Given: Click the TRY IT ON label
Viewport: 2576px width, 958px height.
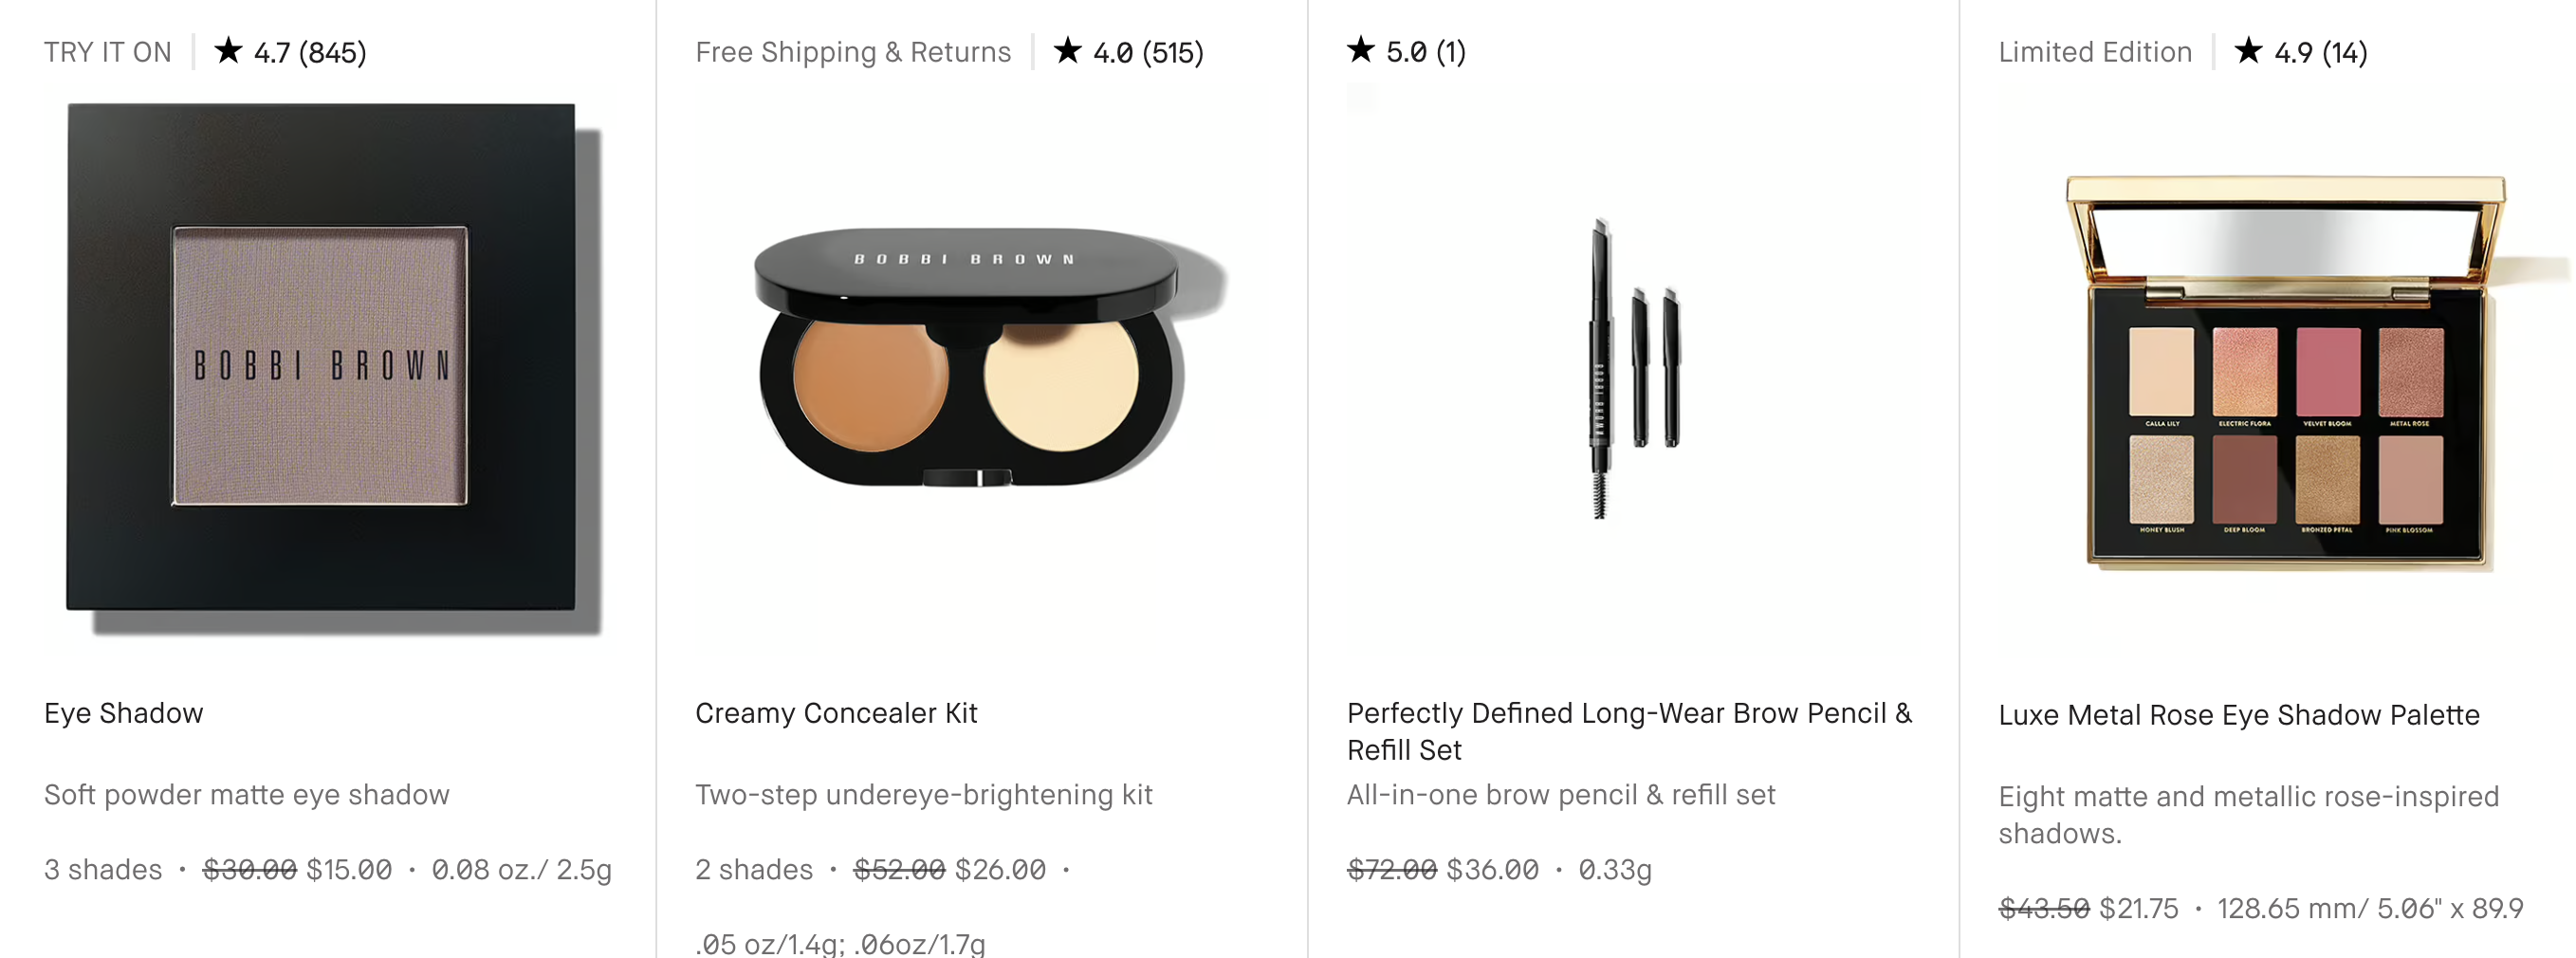Looking at the screenshot, I should tap(108, 52).
